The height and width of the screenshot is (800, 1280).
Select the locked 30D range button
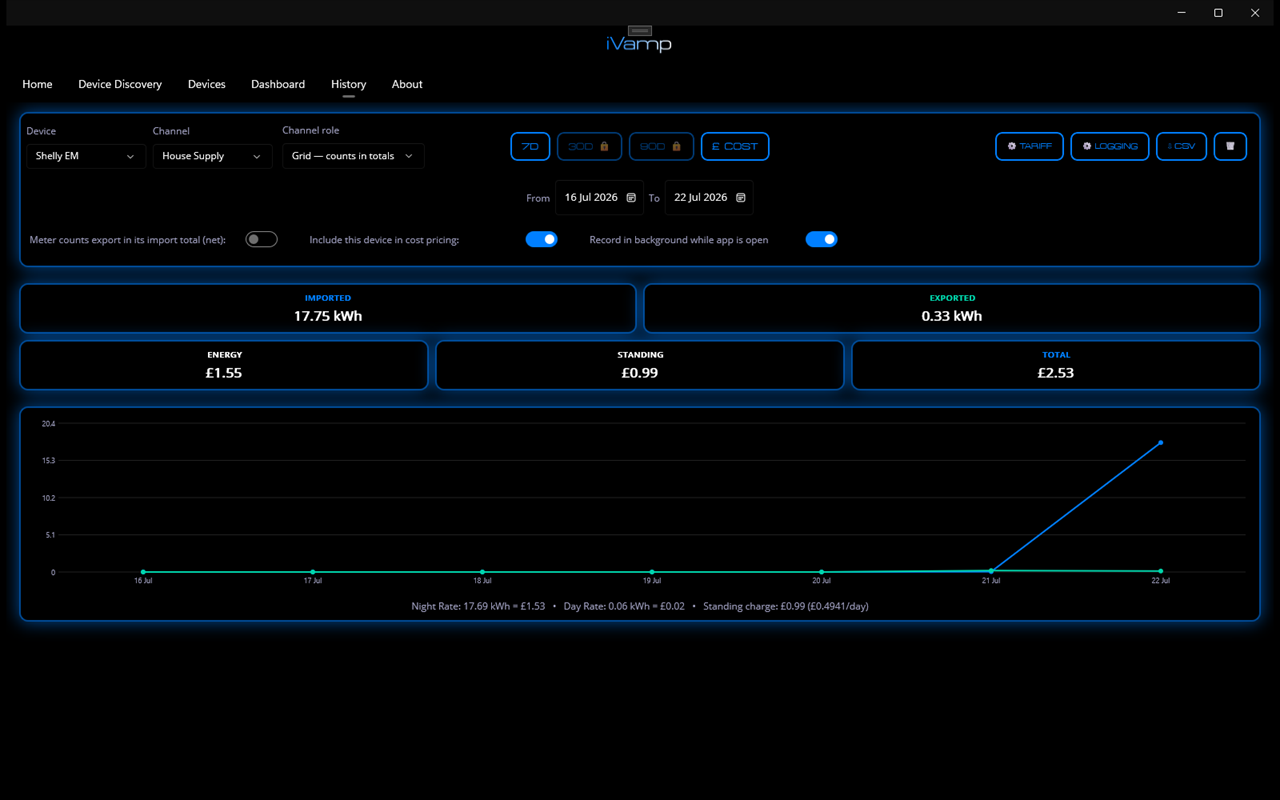click(x=590, y=146)
